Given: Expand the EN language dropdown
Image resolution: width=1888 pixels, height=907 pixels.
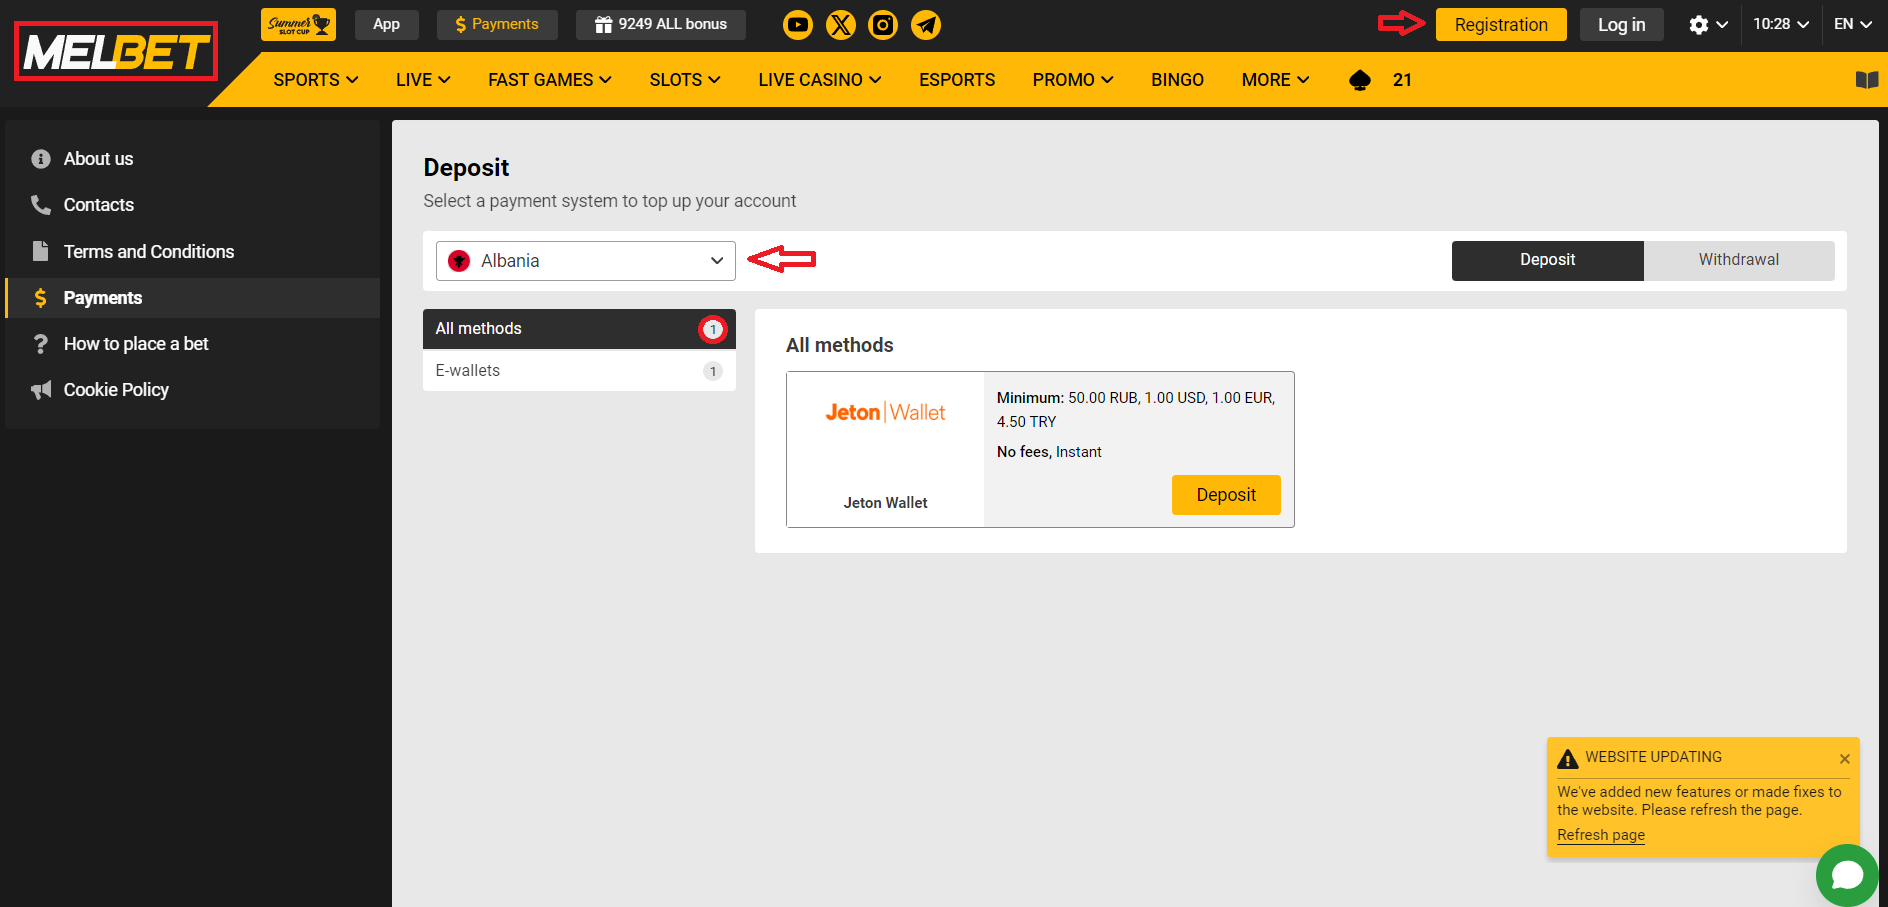Looking at the screenshot, I should tap(1853, 24).
